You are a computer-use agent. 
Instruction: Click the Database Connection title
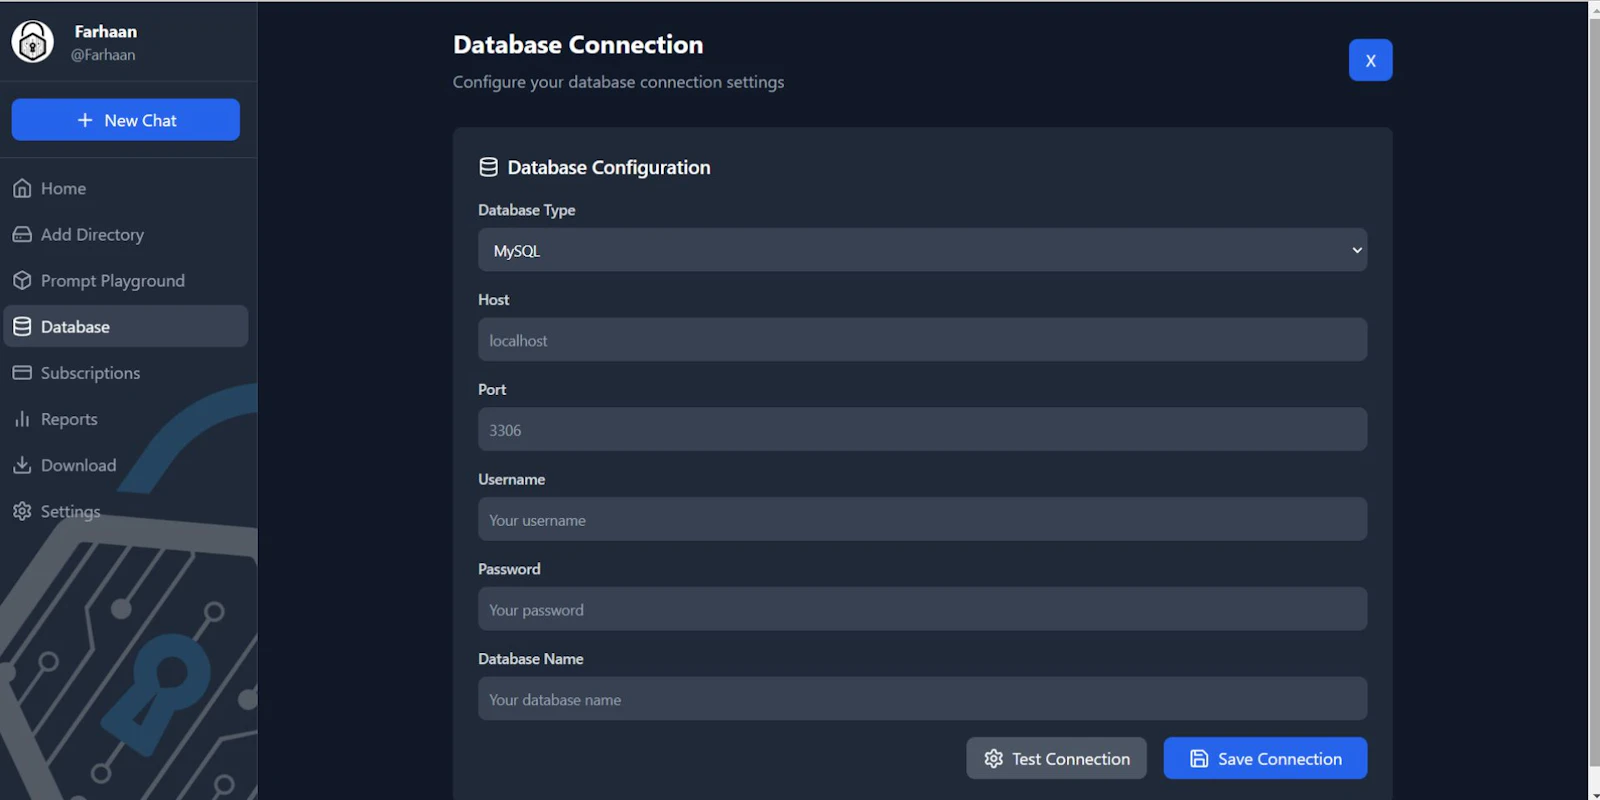(578, 44)
